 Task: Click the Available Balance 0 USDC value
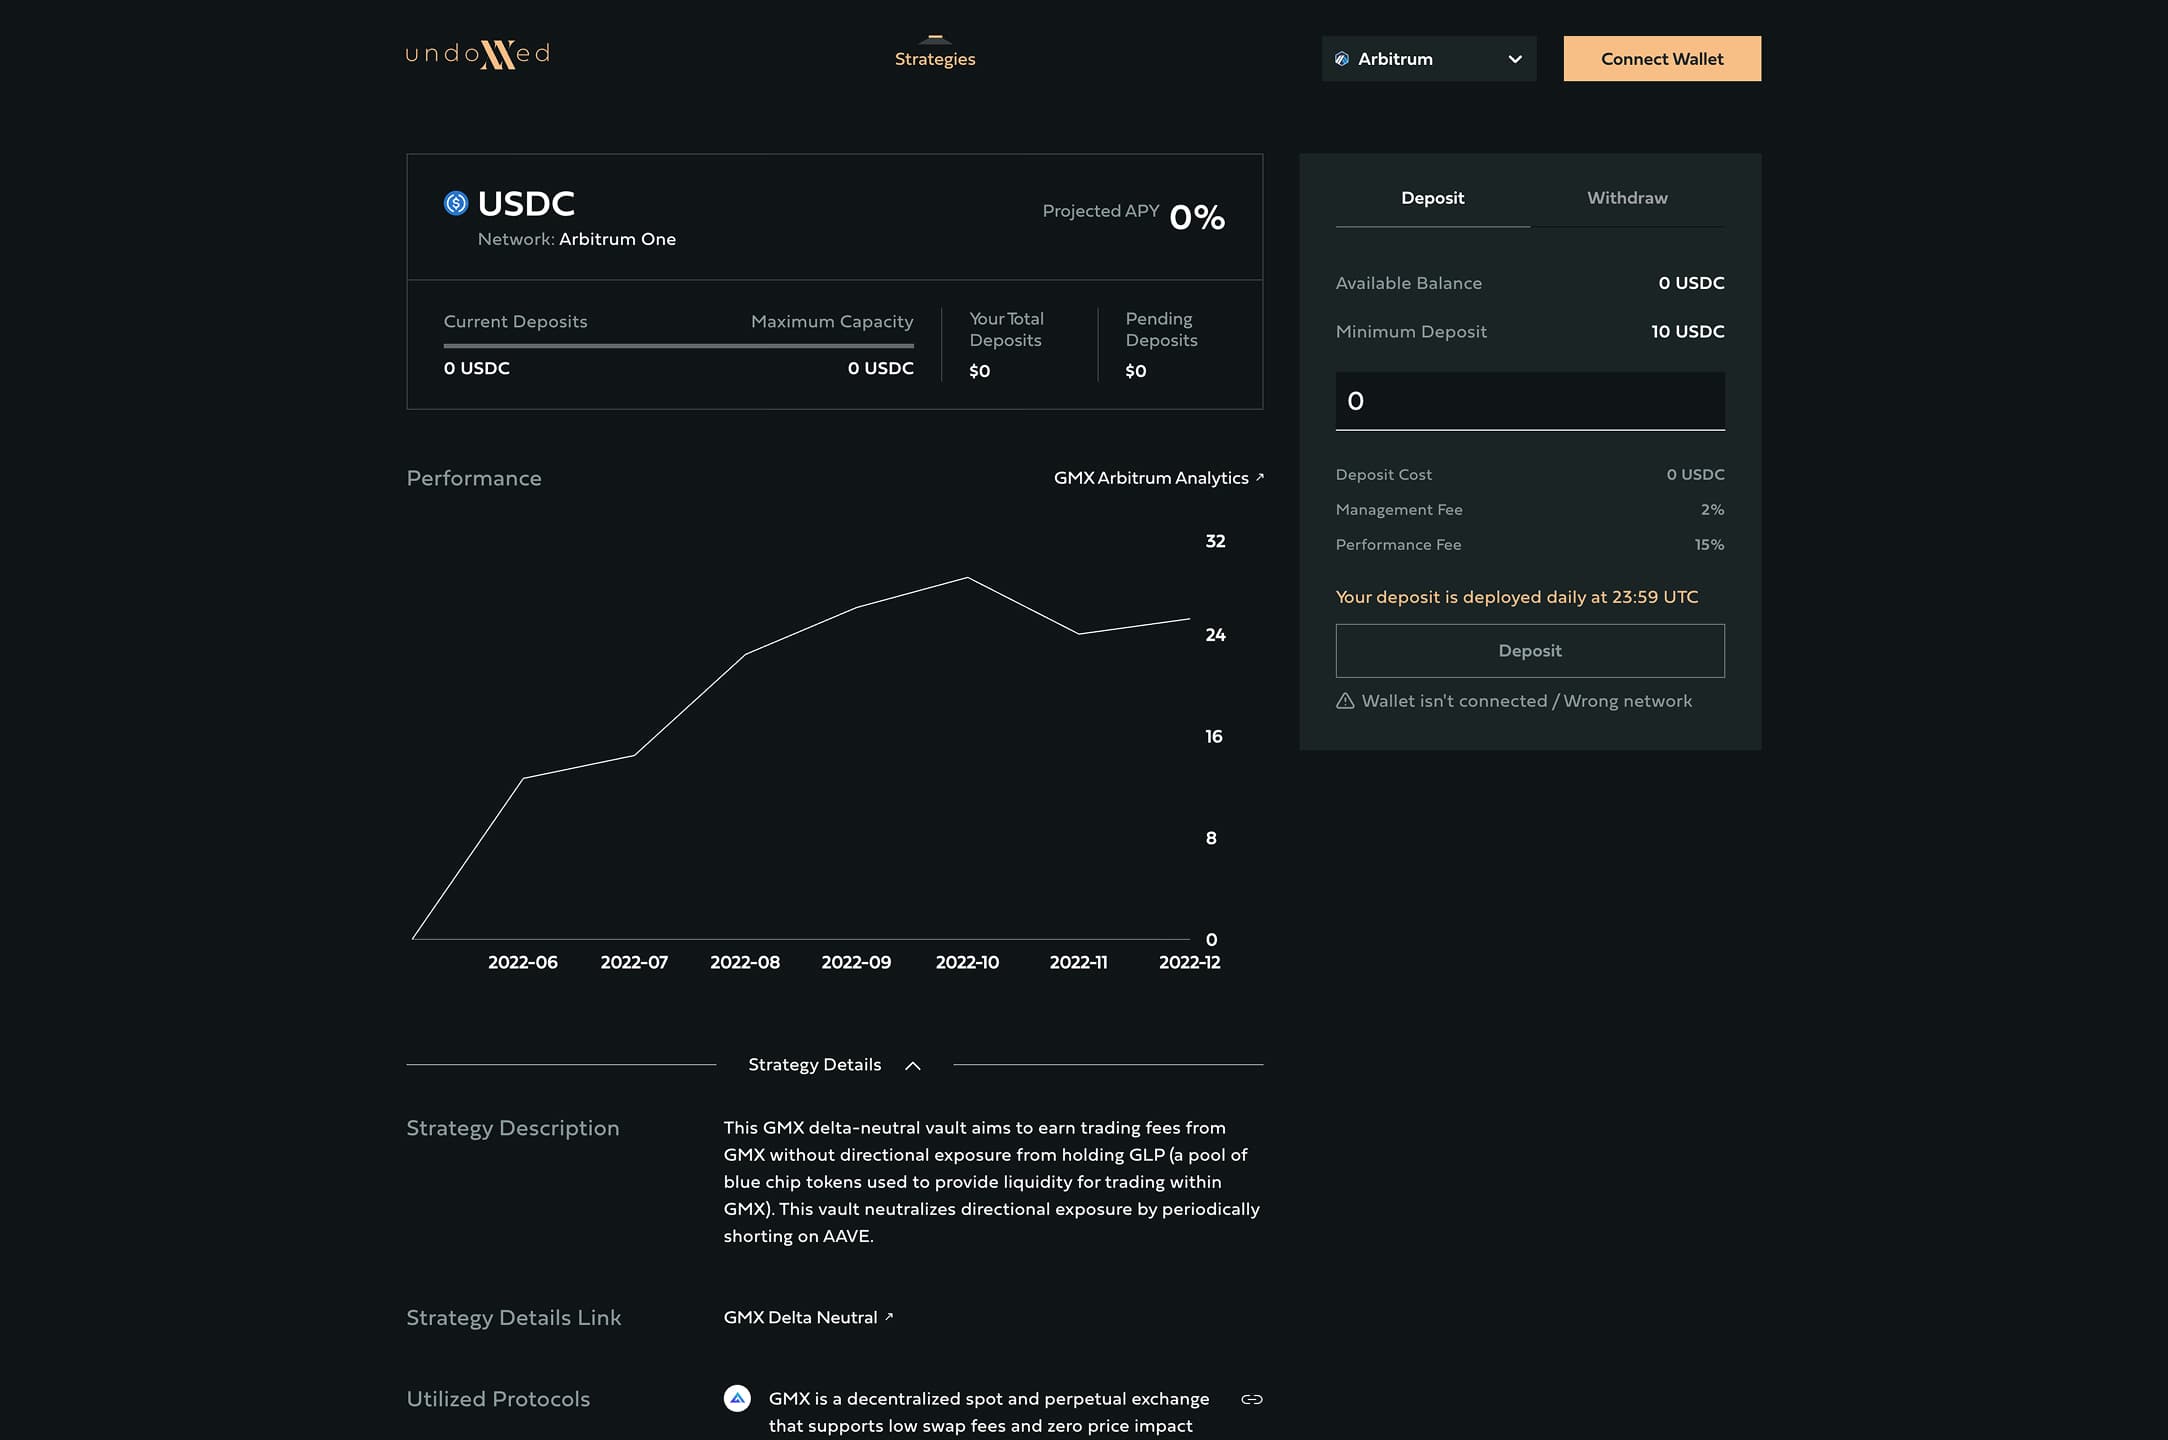pyautogui.click(x=1691, y=283)
